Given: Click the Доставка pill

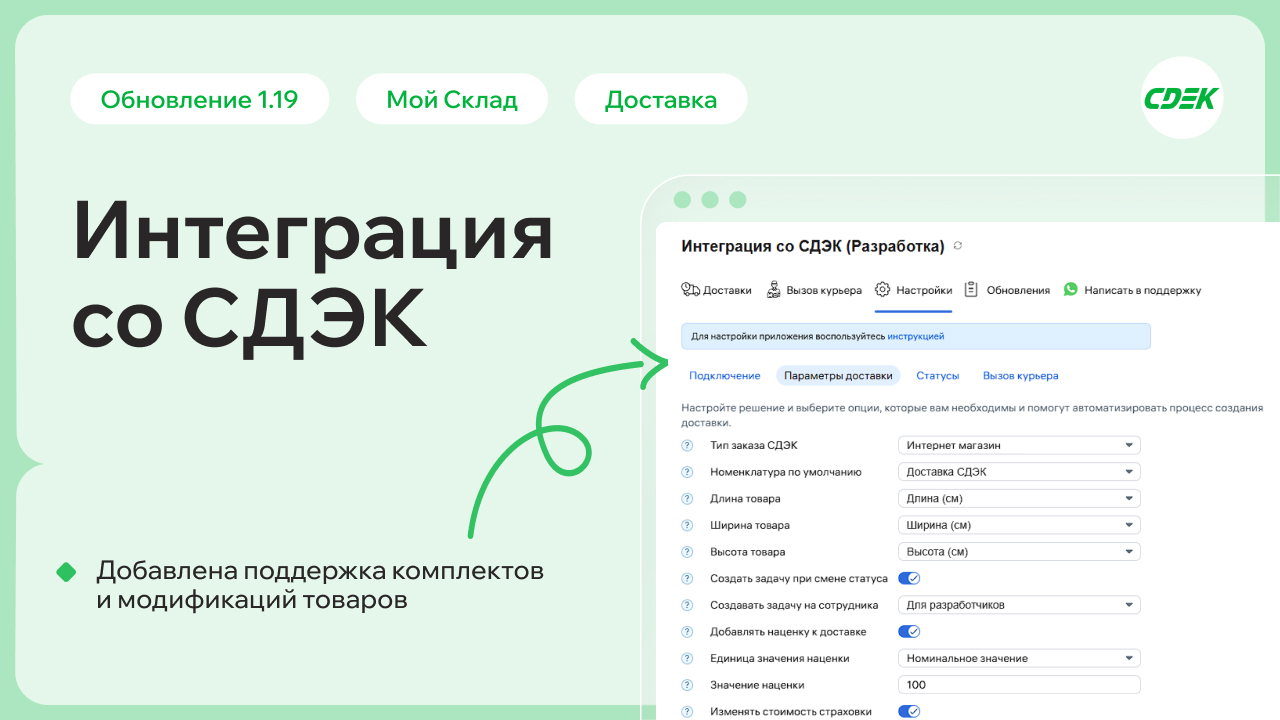Looking at the screenshot, I should click(661, 99).
